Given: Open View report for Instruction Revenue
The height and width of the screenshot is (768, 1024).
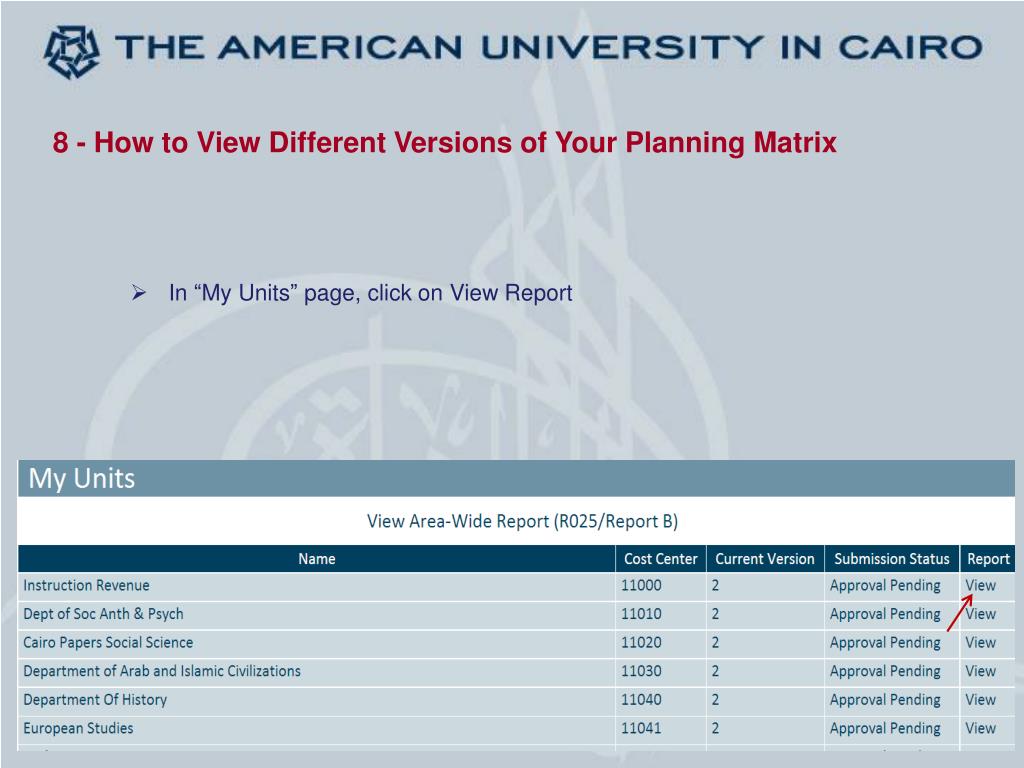Looking at the screenshot, I should [x=980, y=585].
